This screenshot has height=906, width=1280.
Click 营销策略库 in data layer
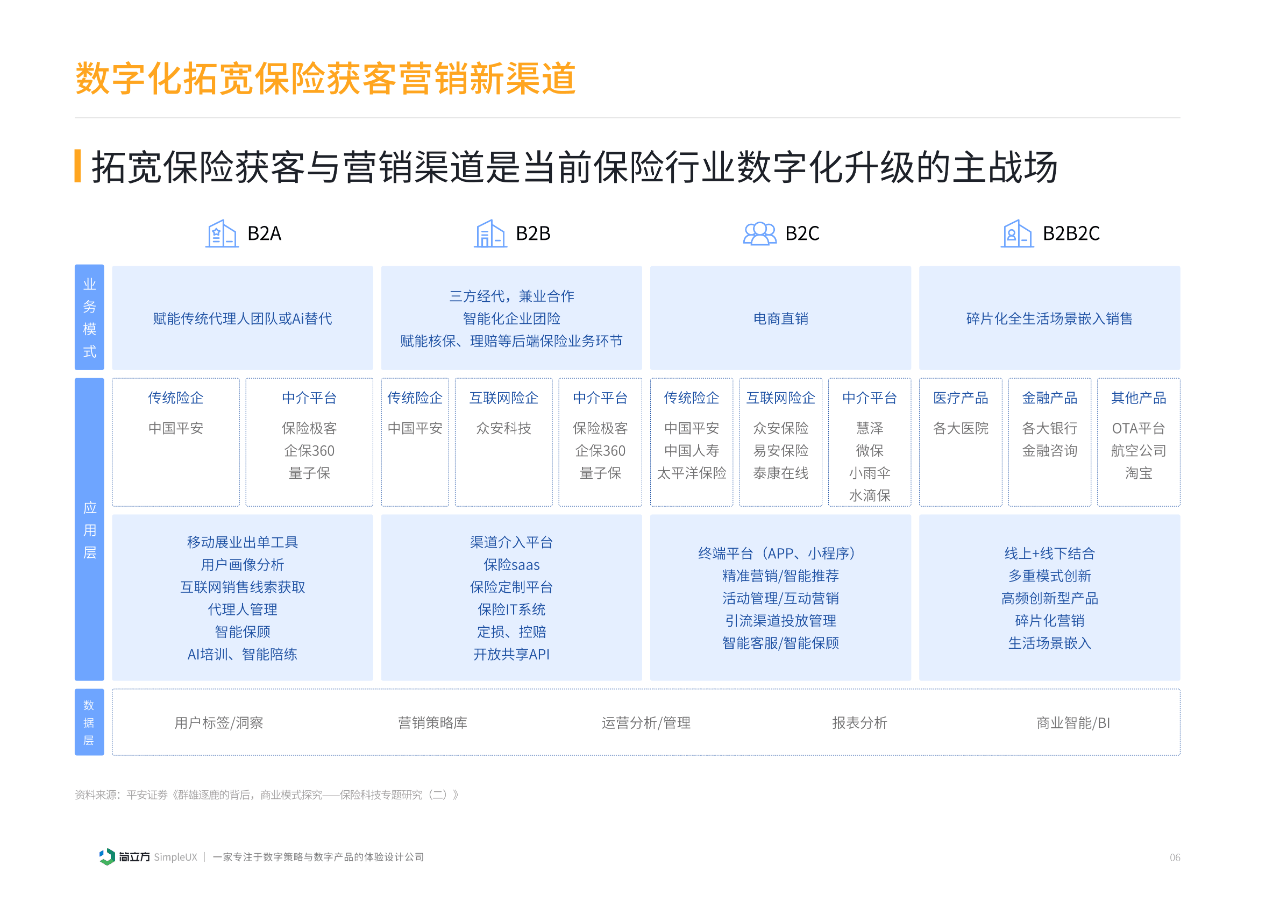click(x=432, y=722)
